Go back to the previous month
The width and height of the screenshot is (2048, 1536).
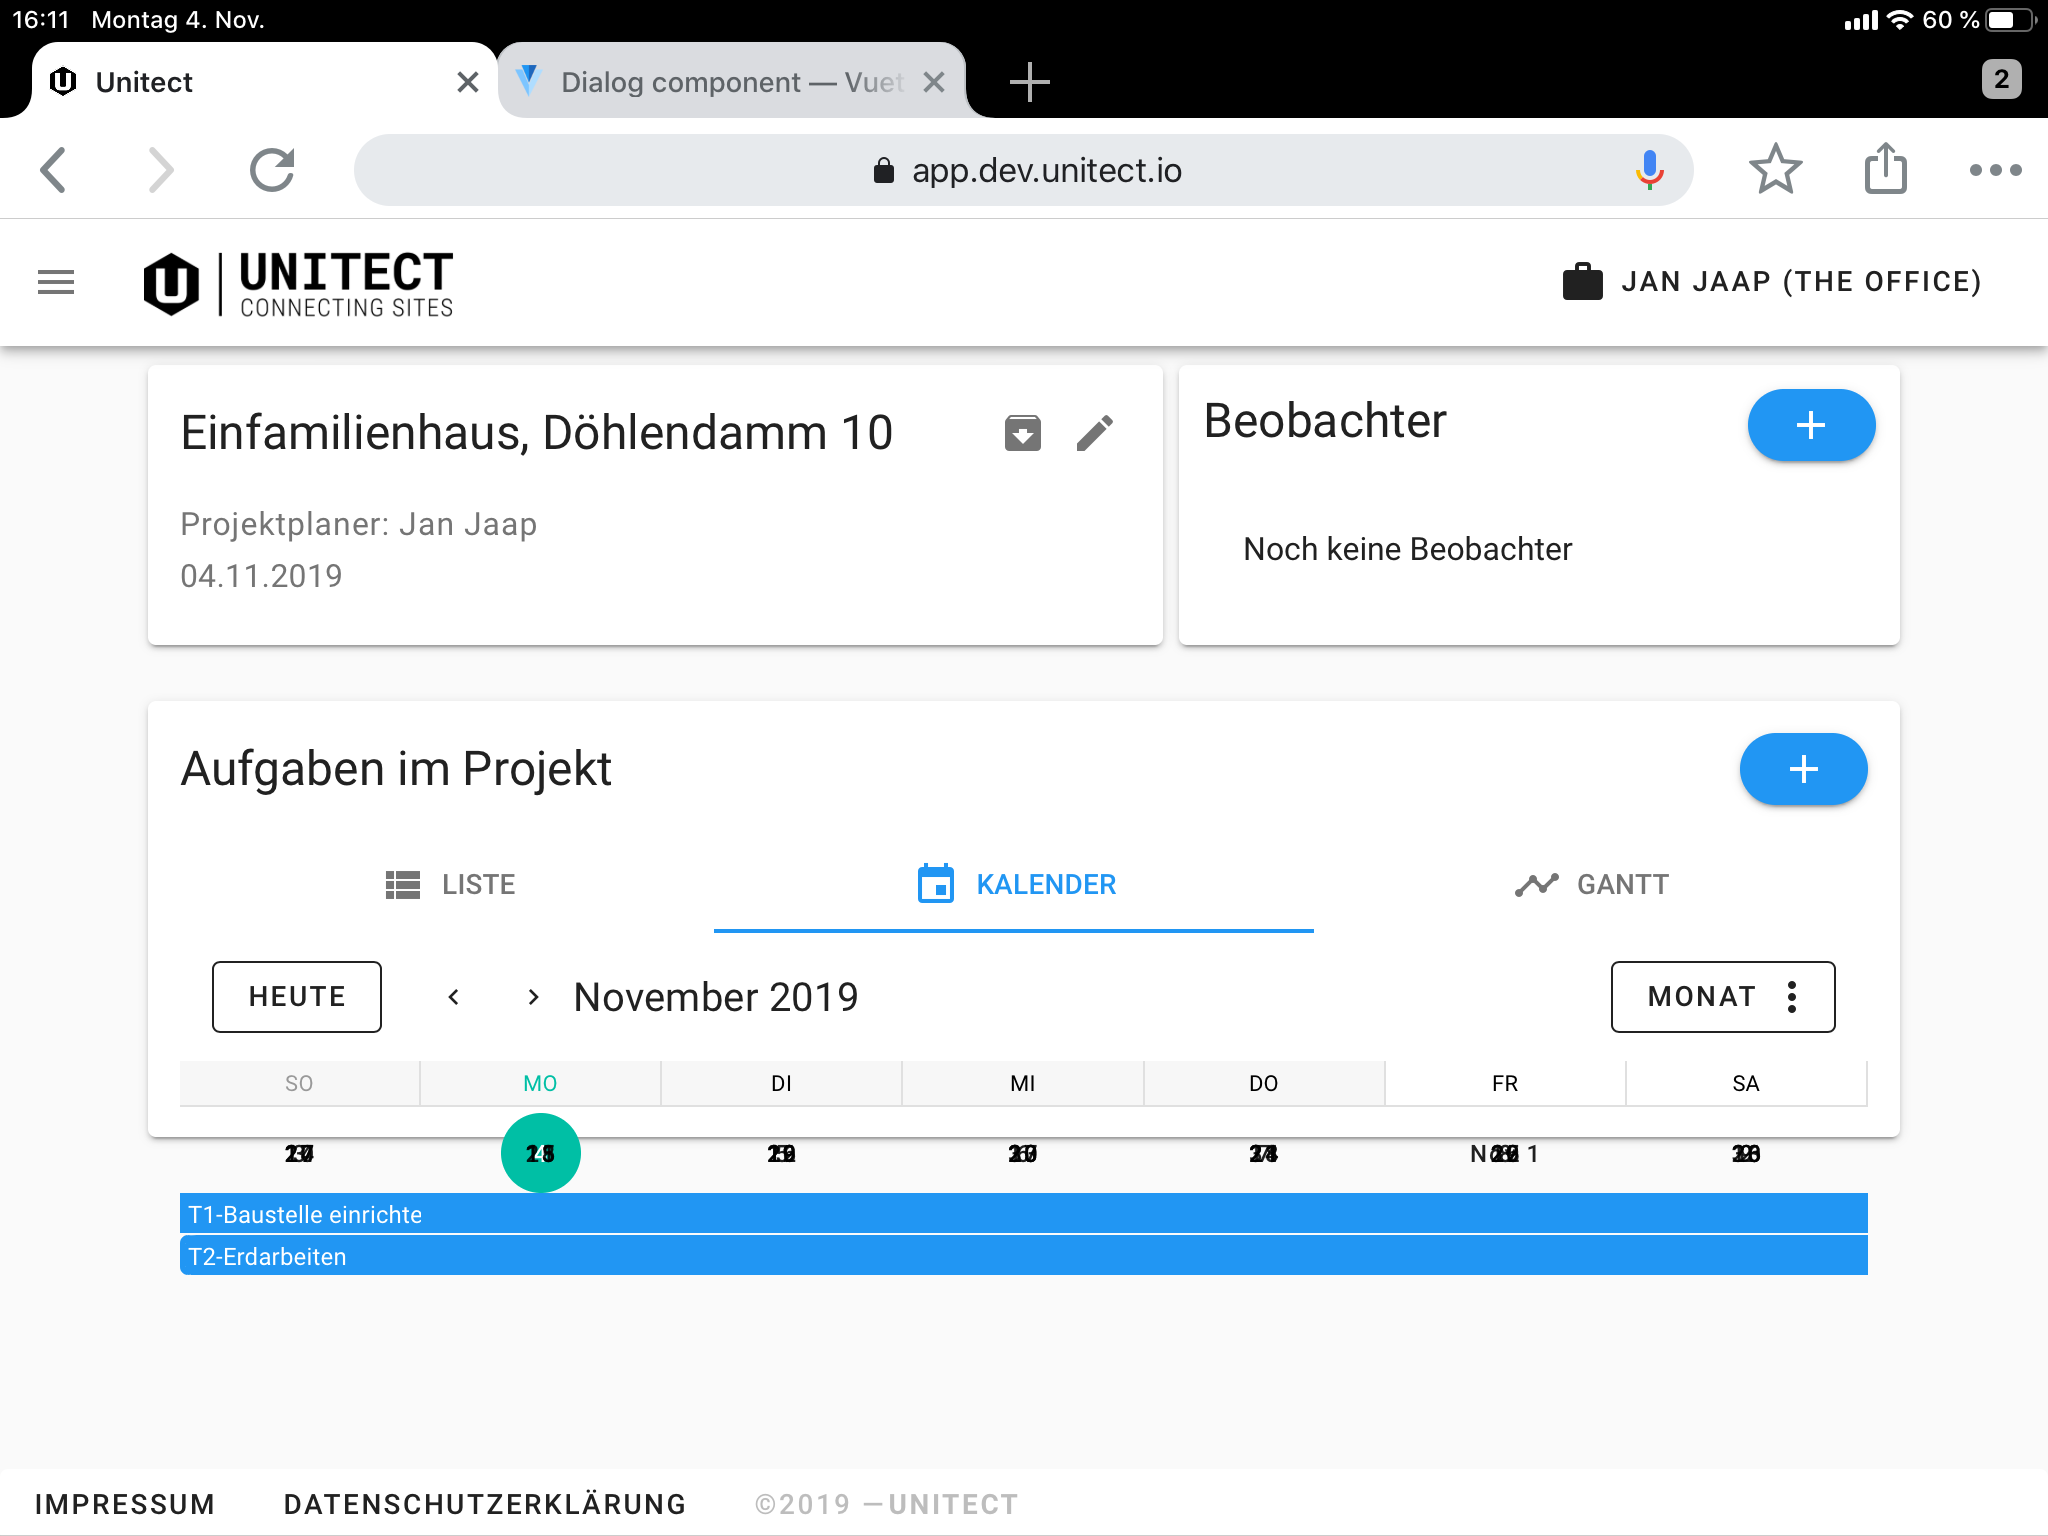tap(453, 996)
